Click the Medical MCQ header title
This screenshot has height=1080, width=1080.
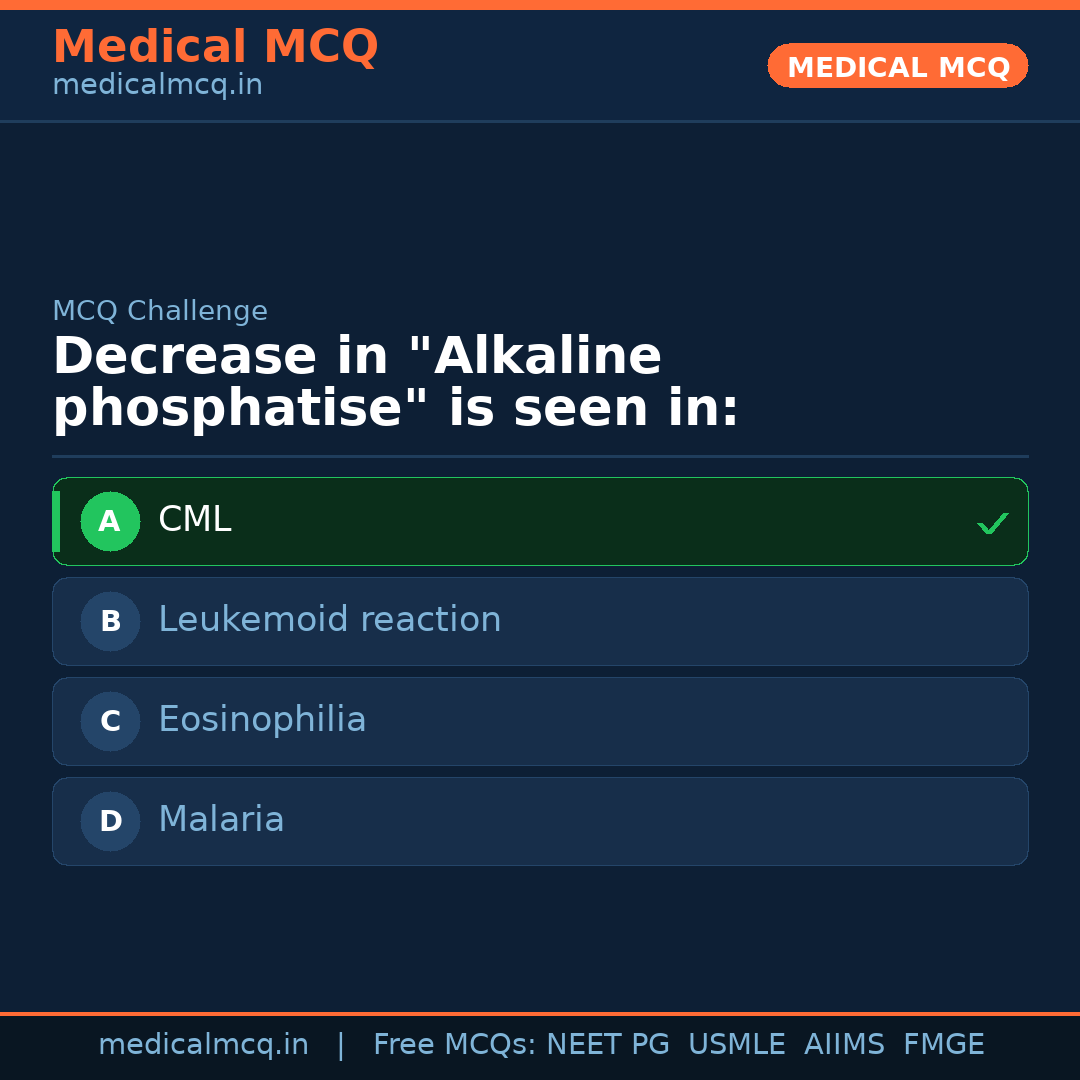(215, 47)
